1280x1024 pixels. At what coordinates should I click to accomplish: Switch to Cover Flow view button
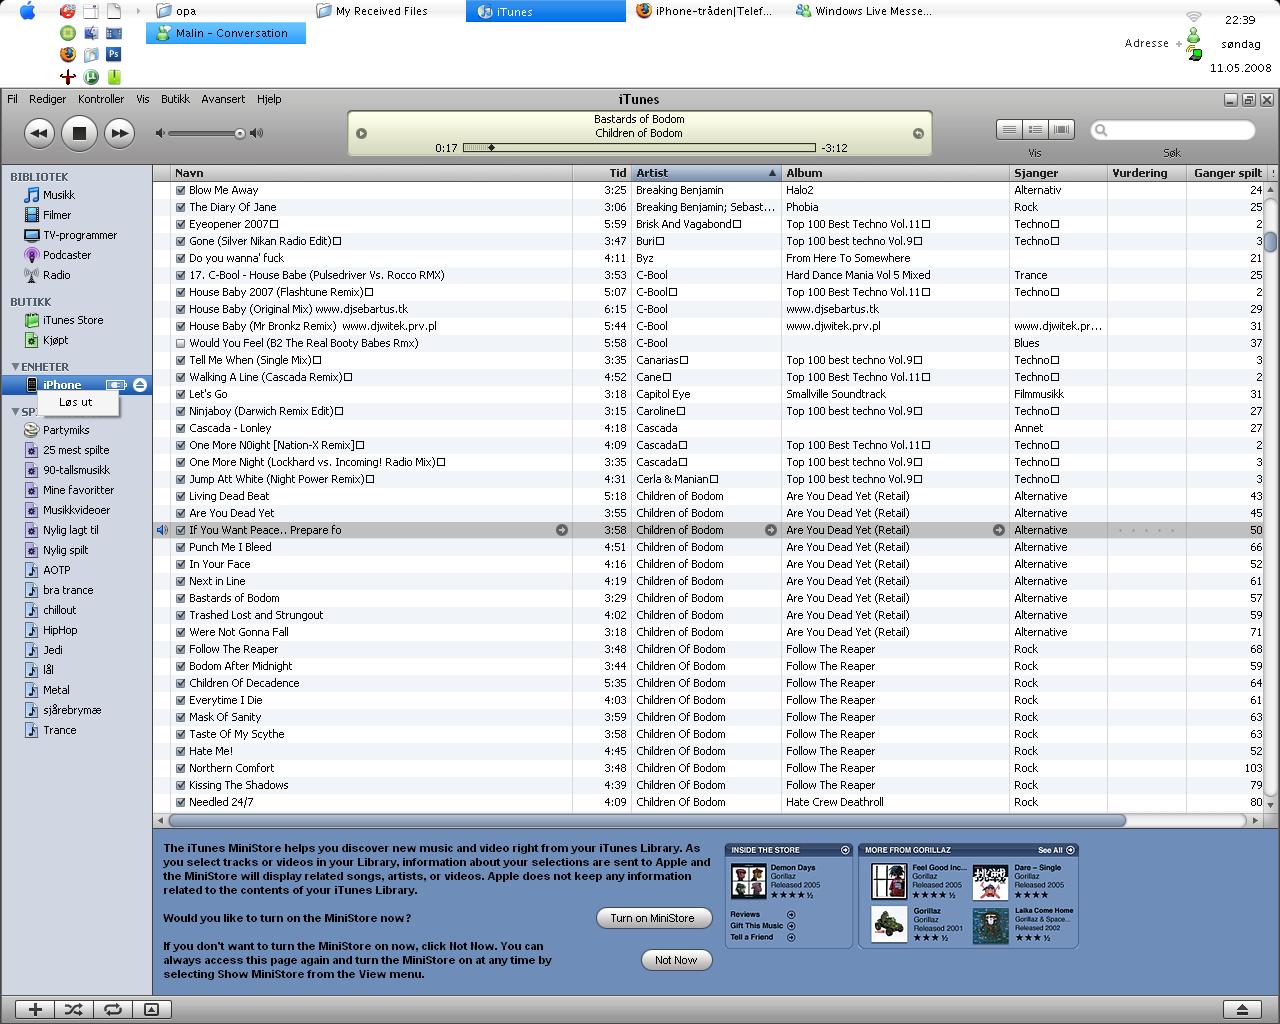(1061, 129)
